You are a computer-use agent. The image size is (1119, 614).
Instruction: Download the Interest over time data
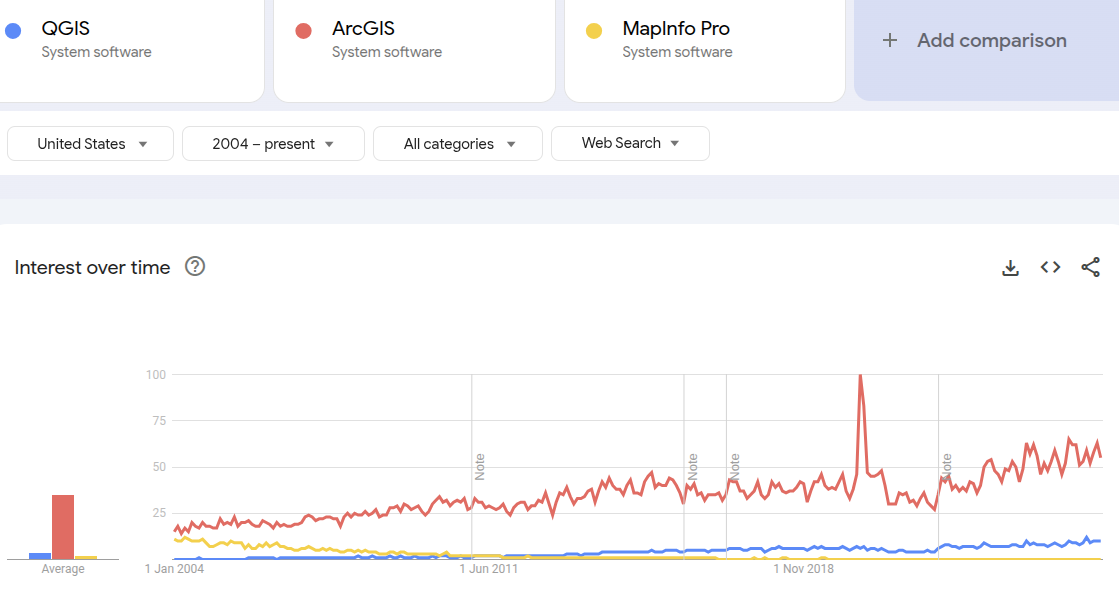click(x=1010, y=267)
